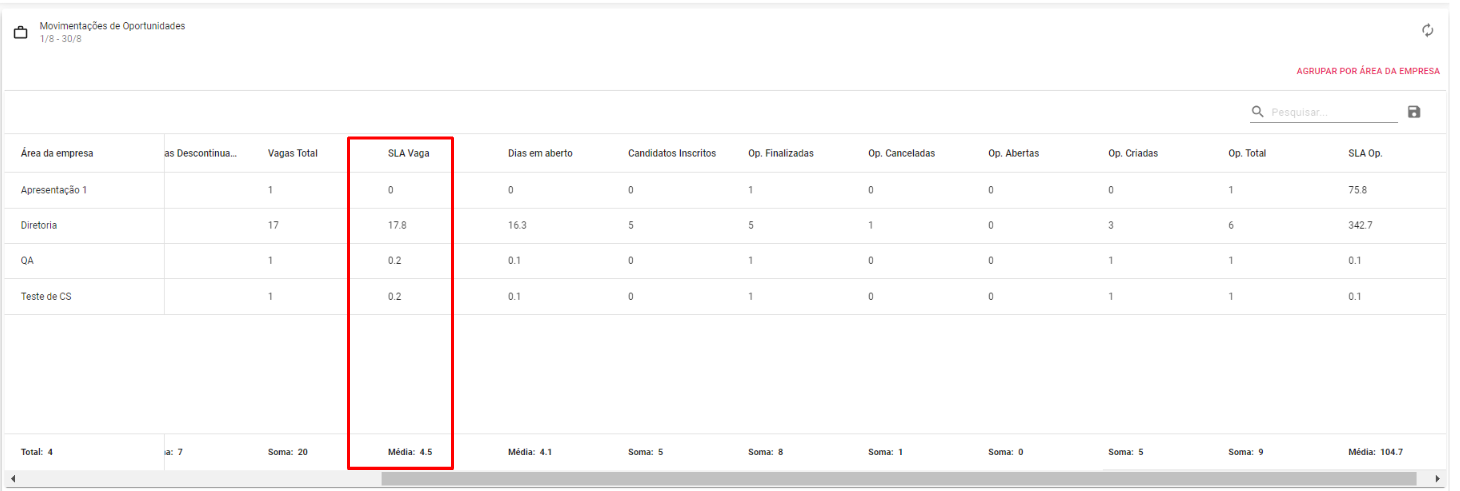
Task: Click the Média: 4.1 footer total
Action: pyautogui.click(x=530, y=452)
